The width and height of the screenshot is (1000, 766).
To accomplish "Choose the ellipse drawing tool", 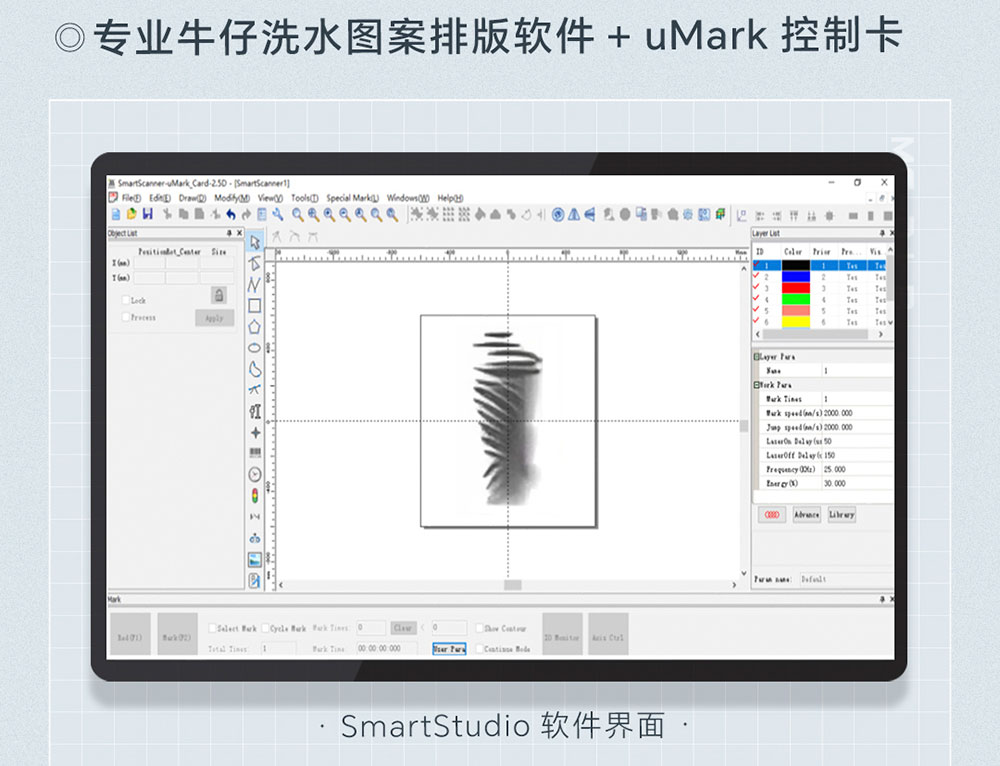I will 255,348.
